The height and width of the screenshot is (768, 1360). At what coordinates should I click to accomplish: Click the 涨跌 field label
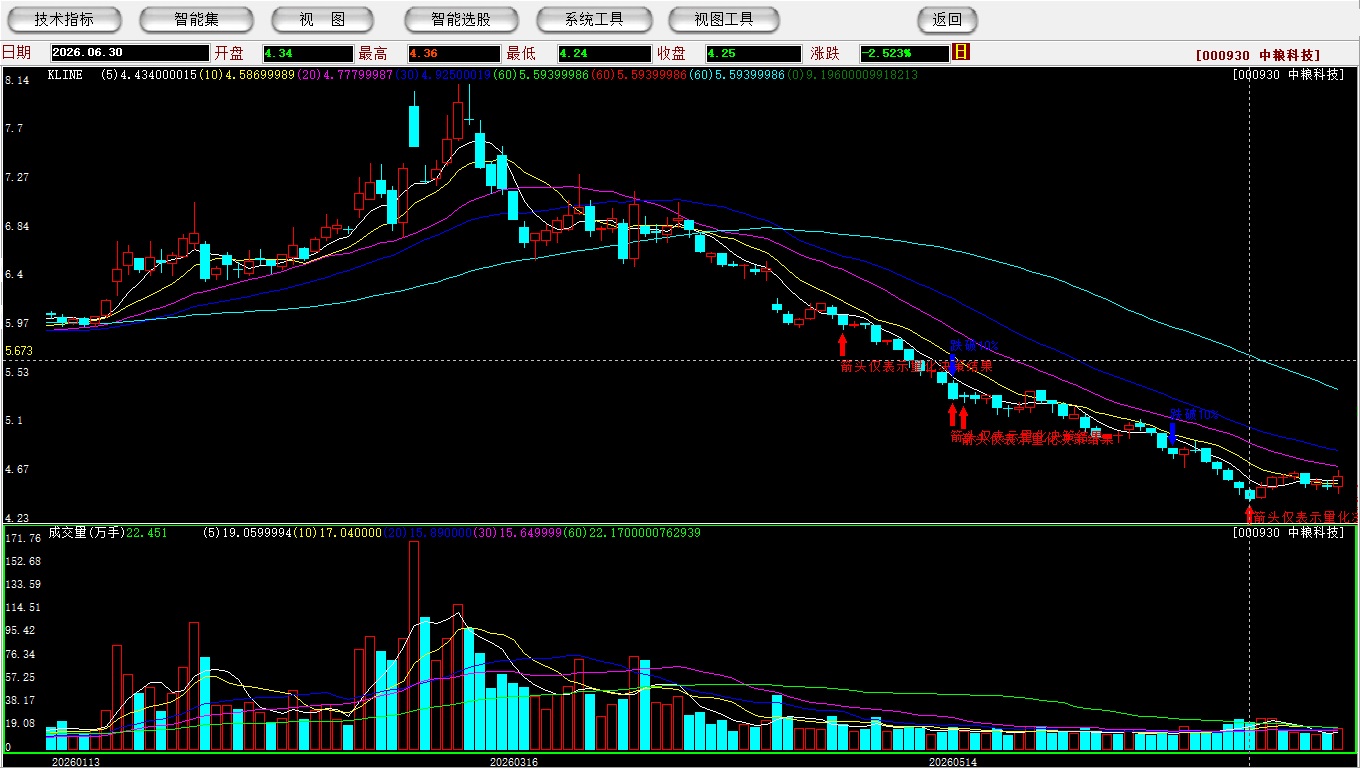[x=825, y=53]
